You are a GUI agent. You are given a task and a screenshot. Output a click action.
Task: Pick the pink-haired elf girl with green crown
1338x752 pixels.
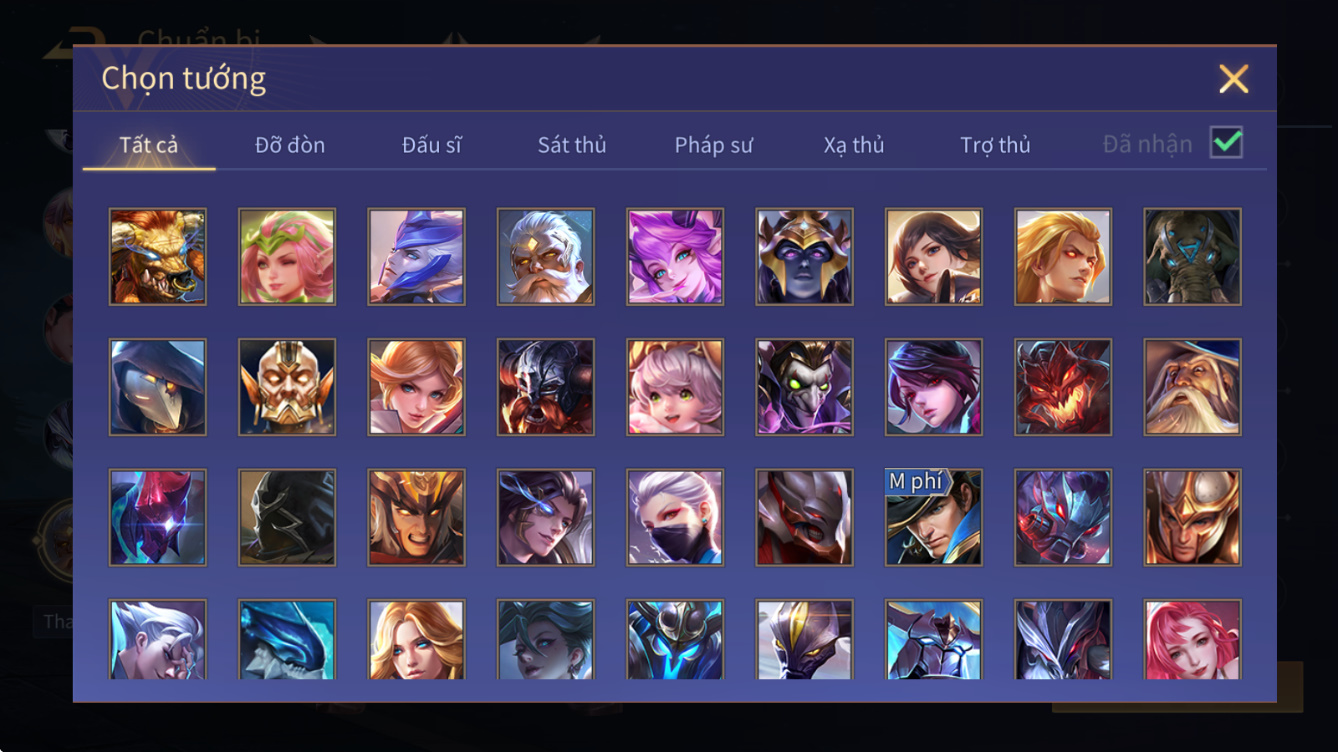point(287,256)
